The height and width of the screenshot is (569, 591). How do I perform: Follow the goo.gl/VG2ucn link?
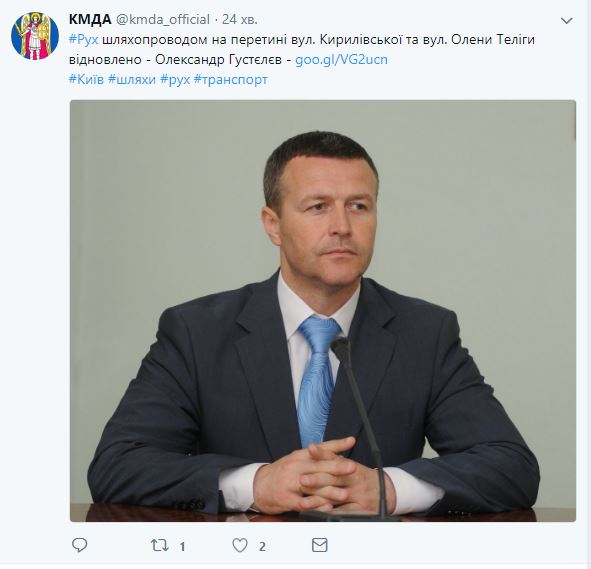tap(341, 60)
